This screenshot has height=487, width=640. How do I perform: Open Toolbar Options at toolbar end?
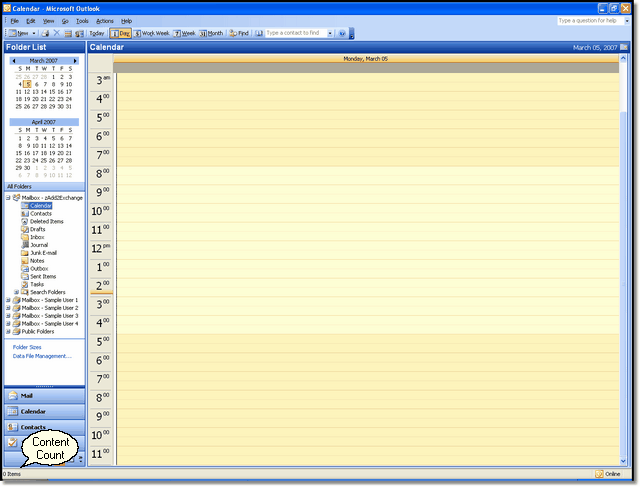[x=352, y=33]
